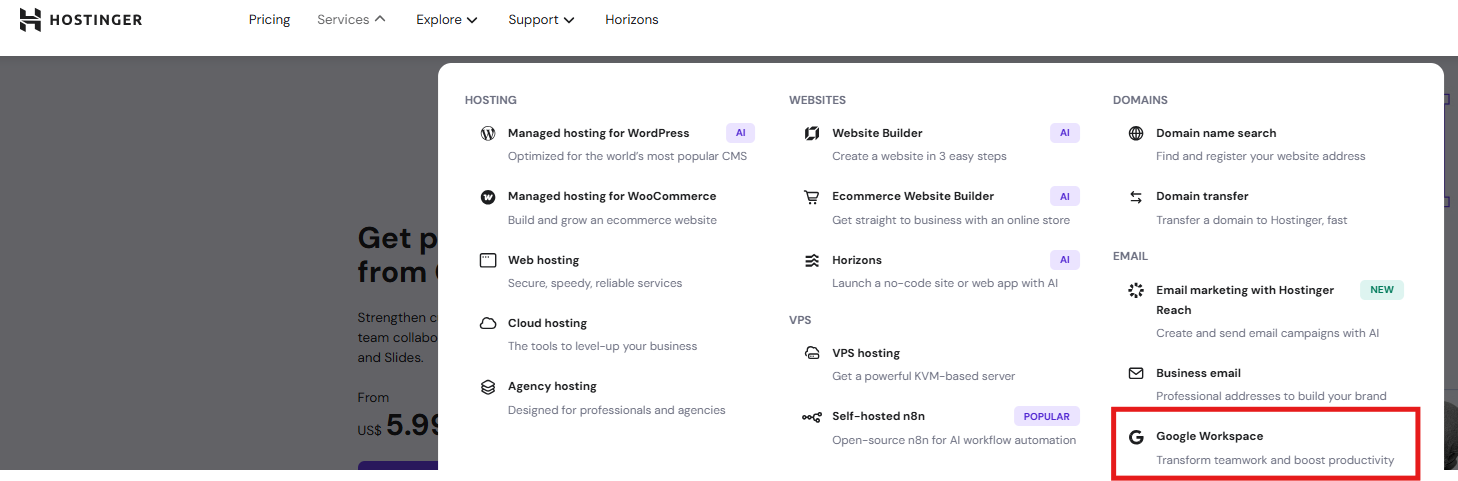Image resolution: width=1458 pixels, height=481 pixels.
Task: Open Horizons in the top navigation
Action: point(632,19)
